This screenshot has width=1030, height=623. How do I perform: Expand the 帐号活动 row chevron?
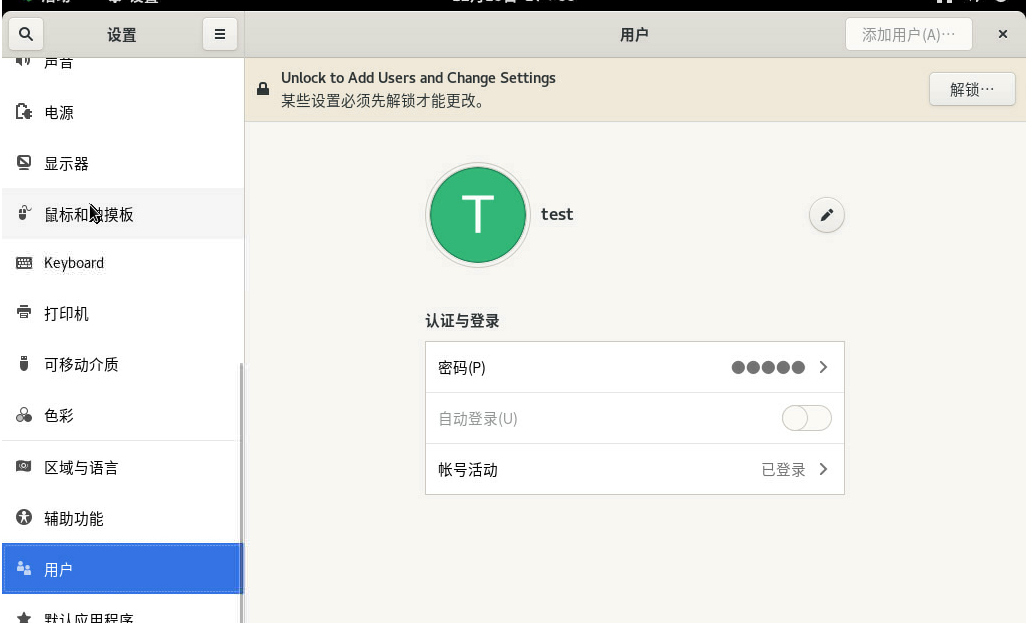(x=823, y=469)
